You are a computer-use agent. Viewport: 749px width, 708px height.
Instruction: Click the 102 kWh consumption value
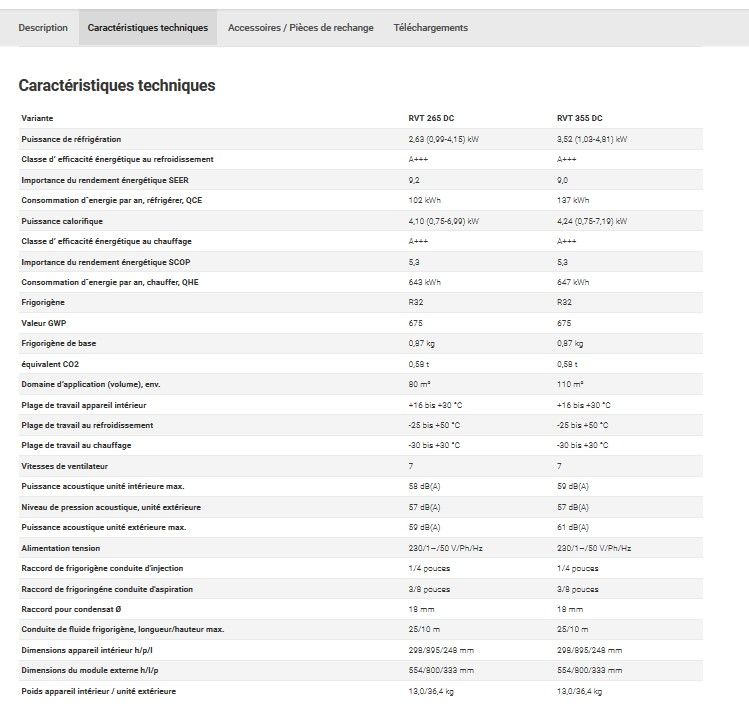[425, 200]
